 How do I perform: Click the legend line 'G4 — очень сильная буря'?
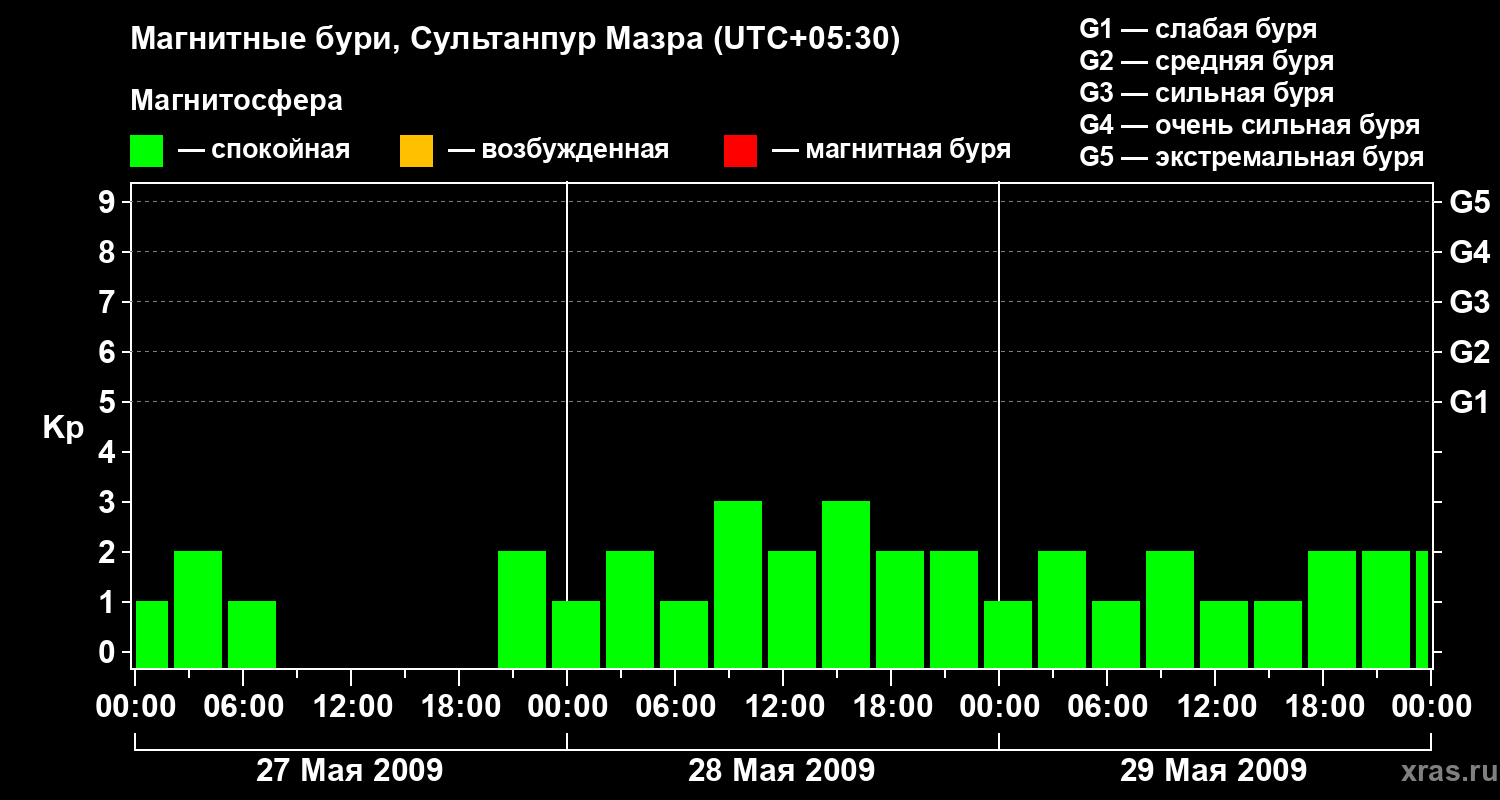[1250, 125]
